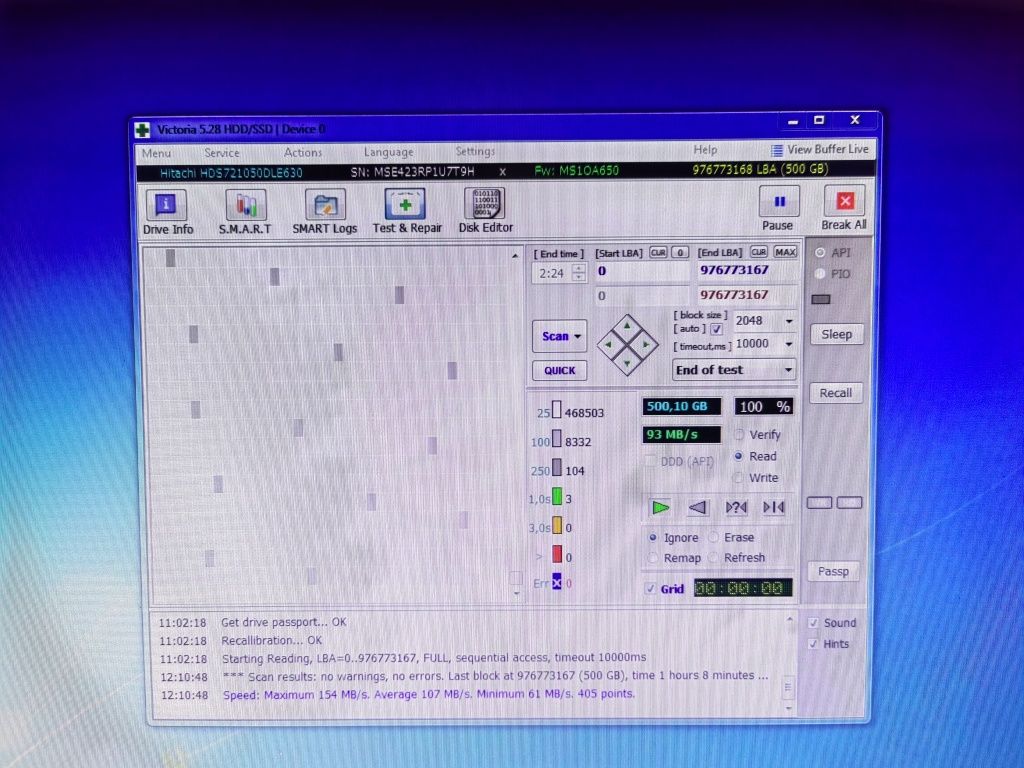The height and width of the screenshot is (768, 1024).
Task: Click the blue Err block marker
Action: pyautogui.click(x=556, y=581)
